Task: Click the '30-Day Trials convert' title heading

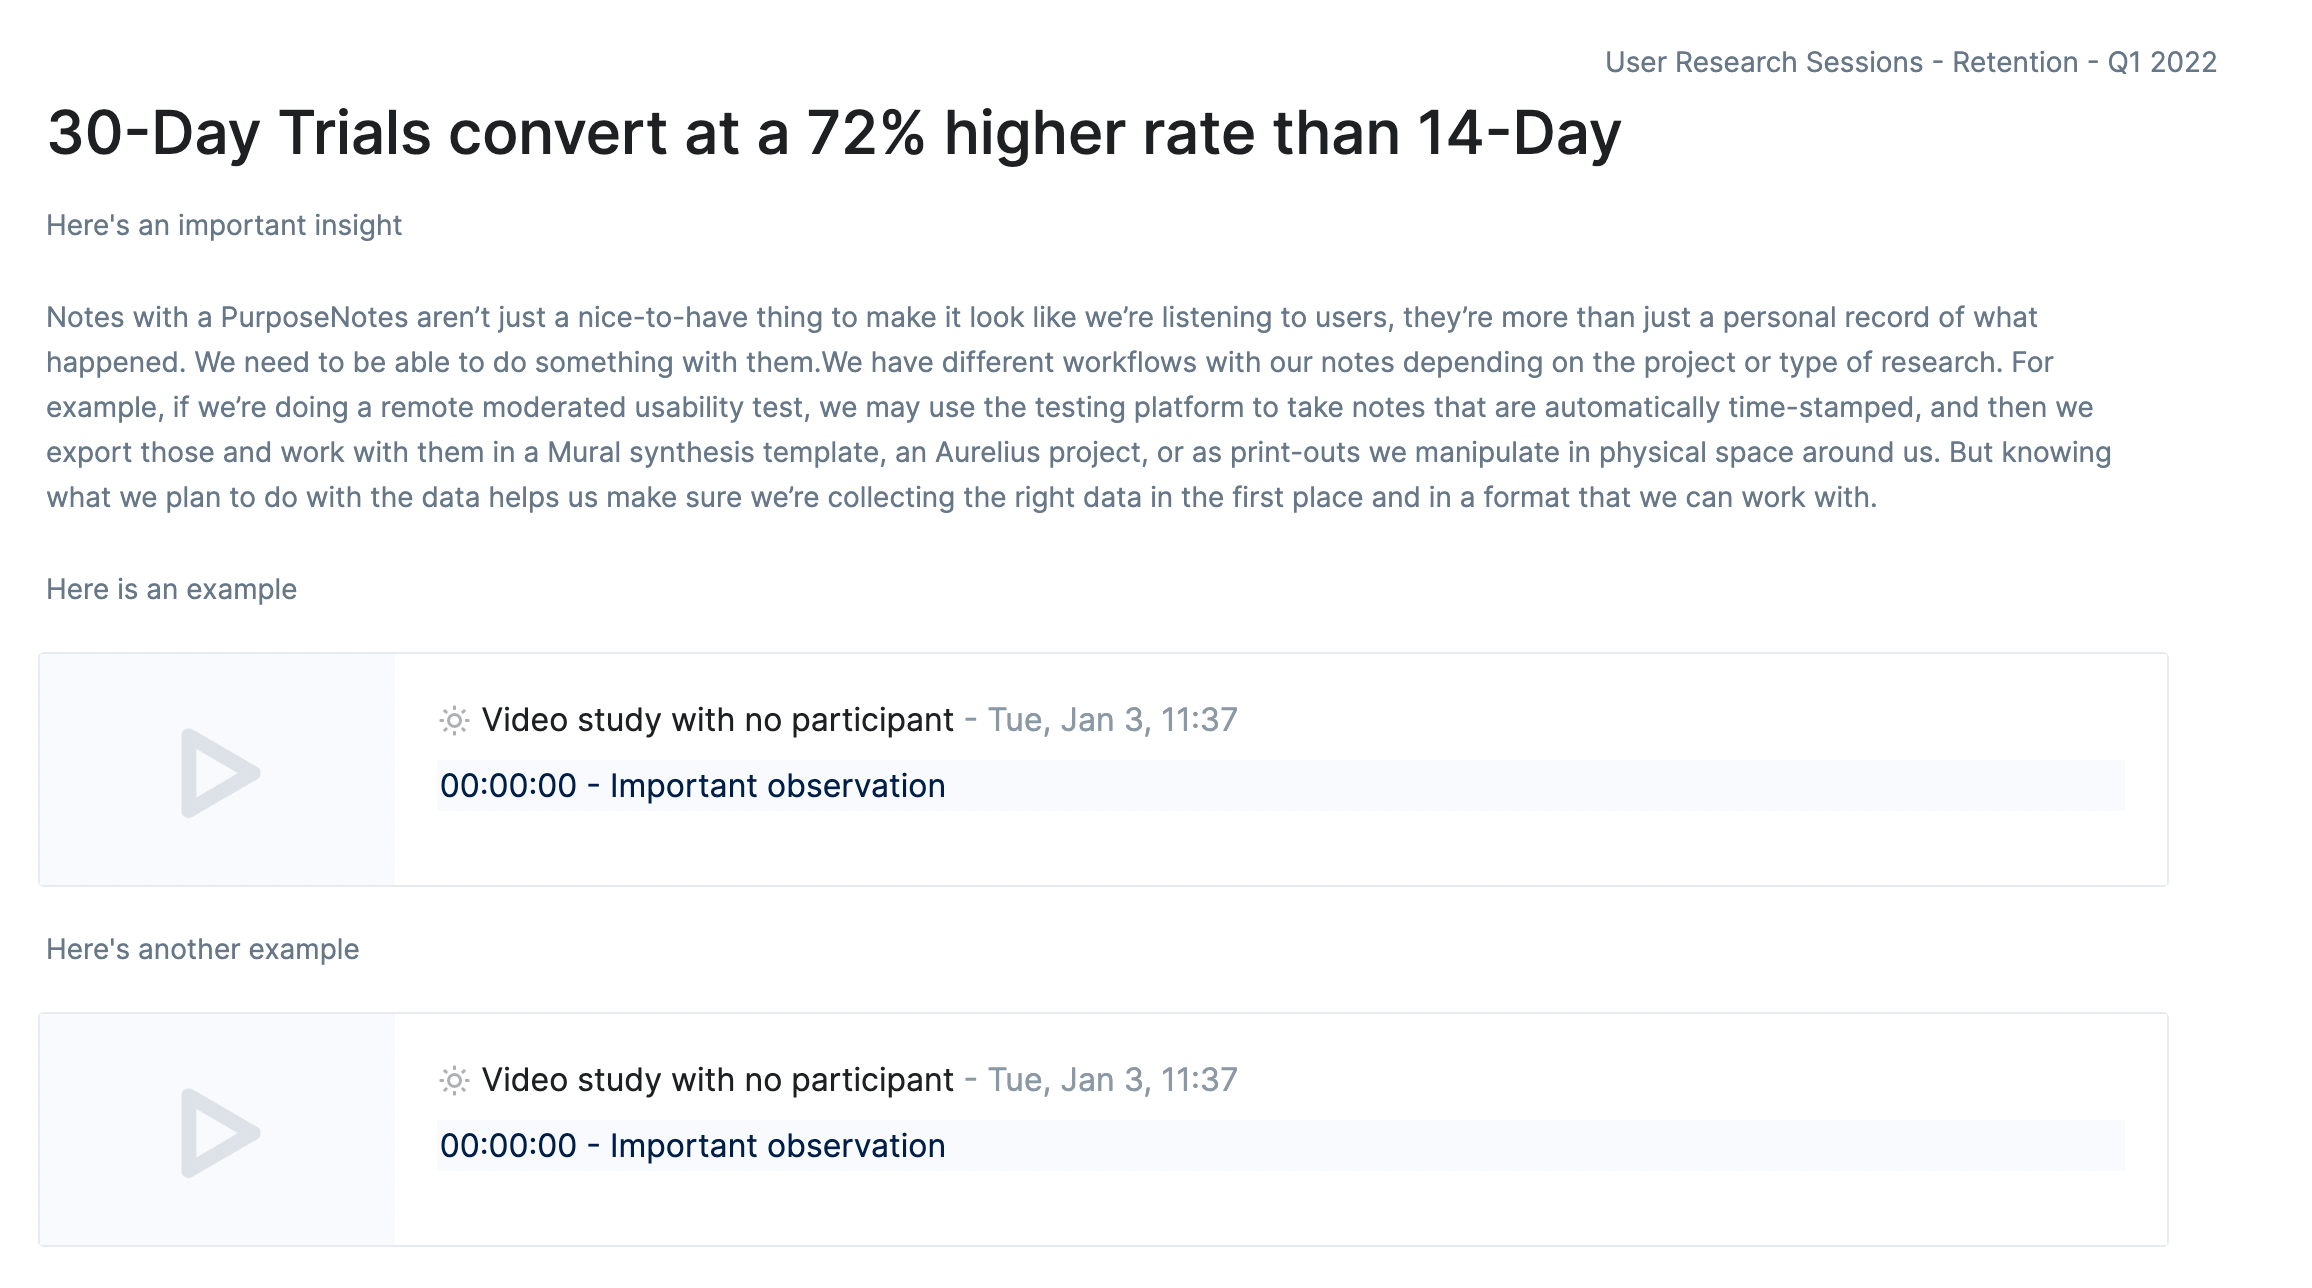Action: pyautogui.click(x=834, y=134)
